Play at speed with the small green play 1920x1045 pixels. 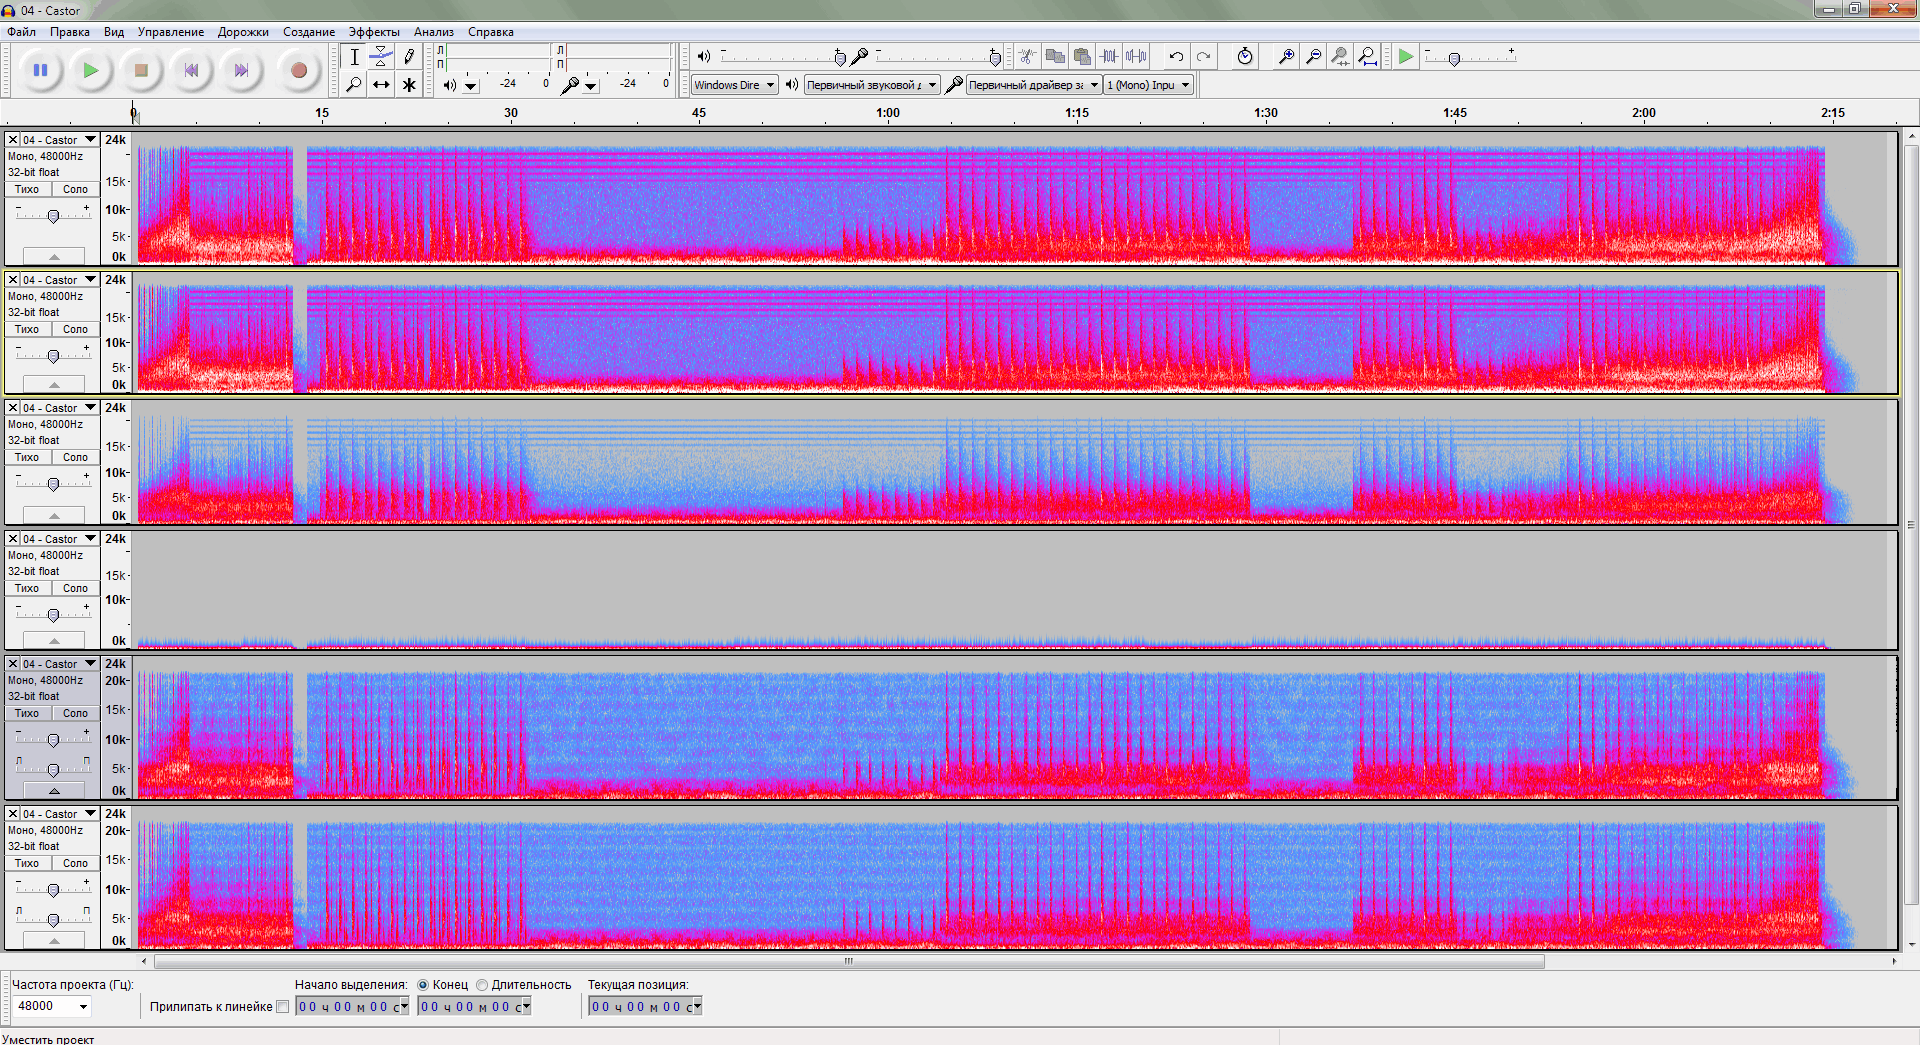(x=1406, y=57)
